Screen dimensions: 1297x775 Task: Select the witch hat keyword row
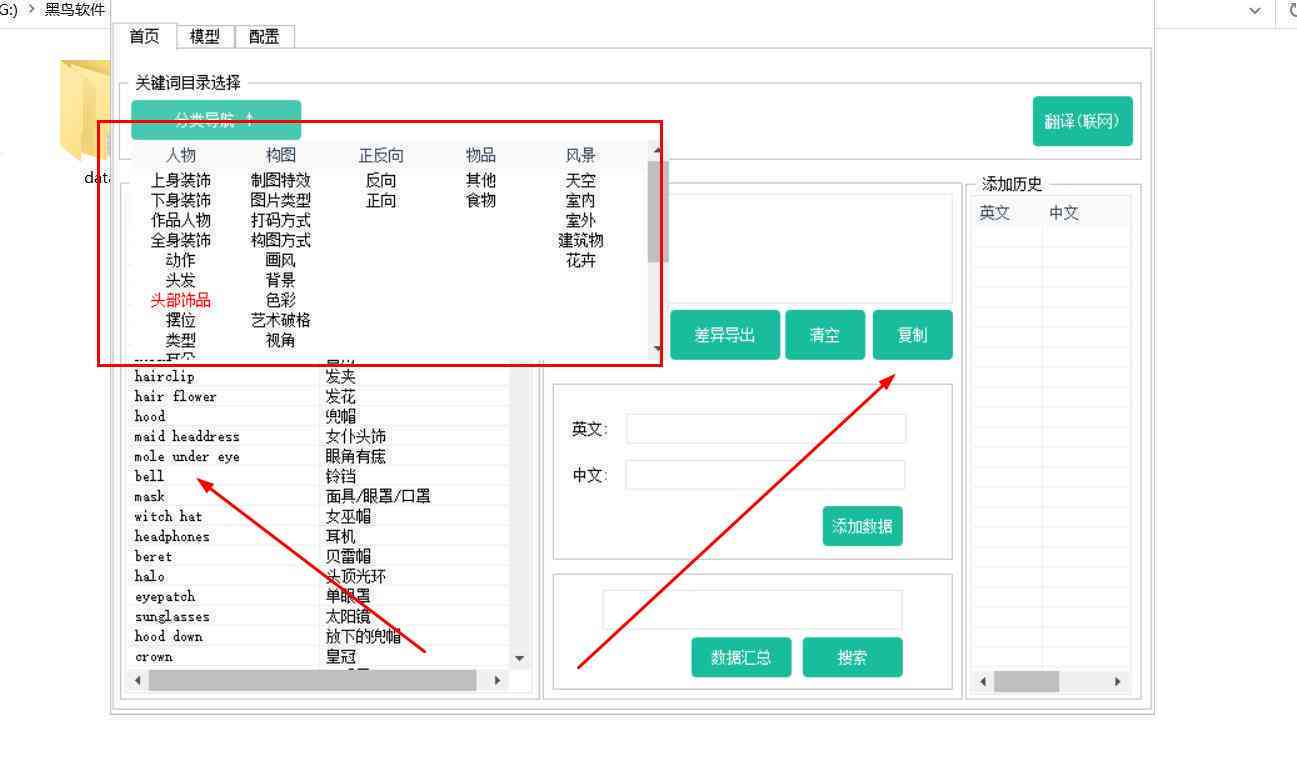pos(320,517)
